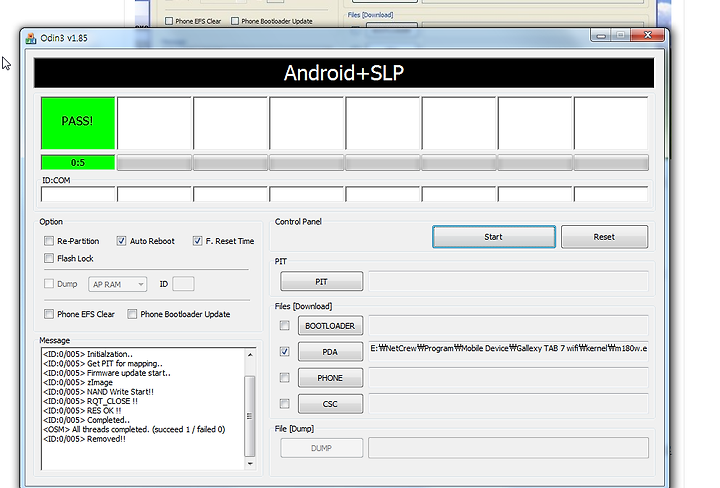Click the 'All threads completed' log line

pos(134,429)
